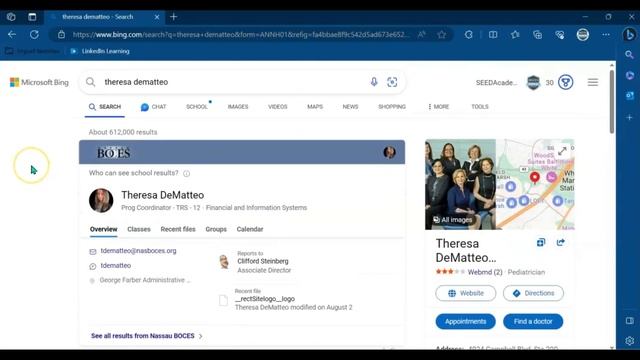Click sidebar search magnifier icon
Image resolution: width=640 pixels, height=360 pixels.
[x=629, y=55]
